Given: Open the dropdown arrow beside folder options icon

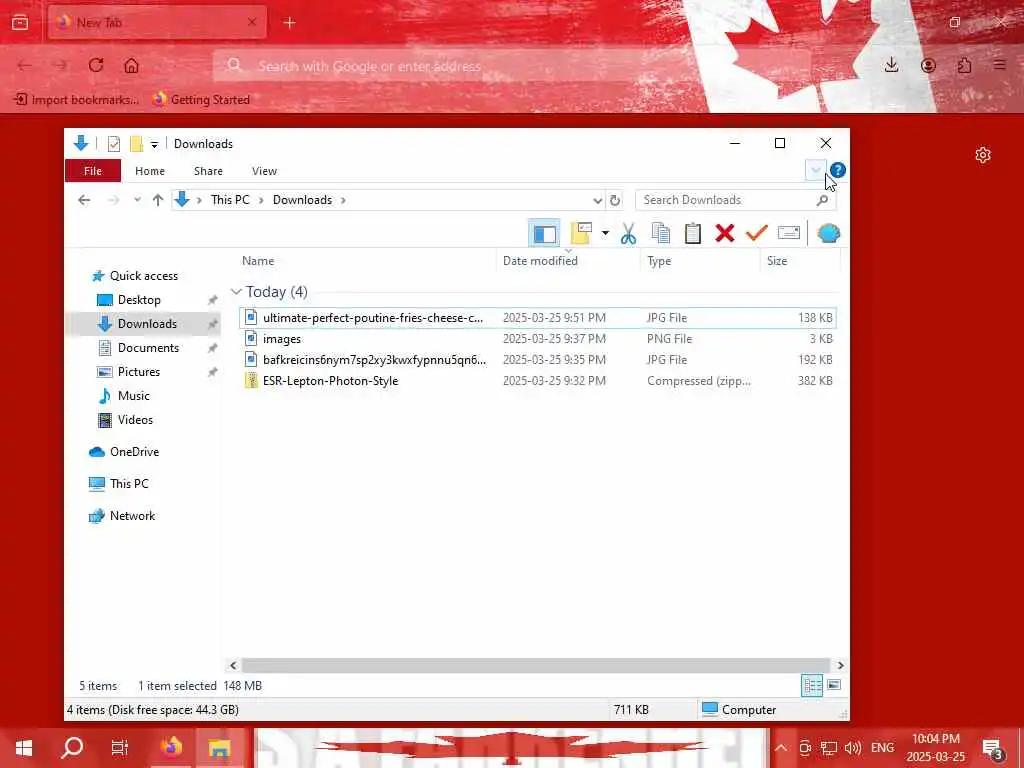Looking at the screenshot, I should click(605, 233).
